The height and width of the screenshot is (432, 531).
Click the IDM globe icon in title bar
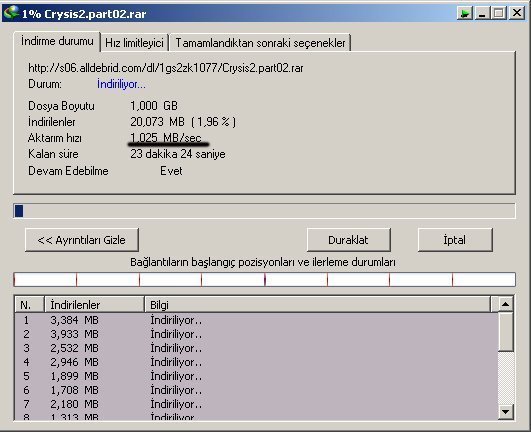point(11,13)
